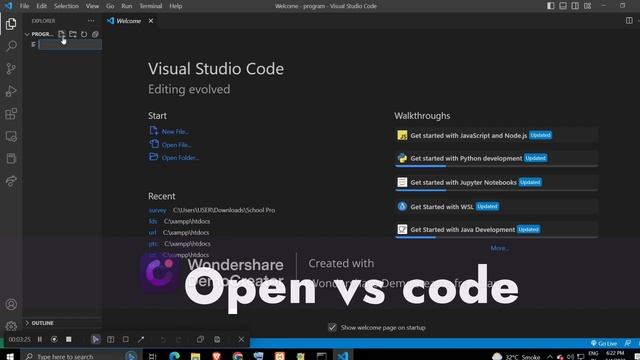
Task: Open the Go menu
Action: pos(110,6)
